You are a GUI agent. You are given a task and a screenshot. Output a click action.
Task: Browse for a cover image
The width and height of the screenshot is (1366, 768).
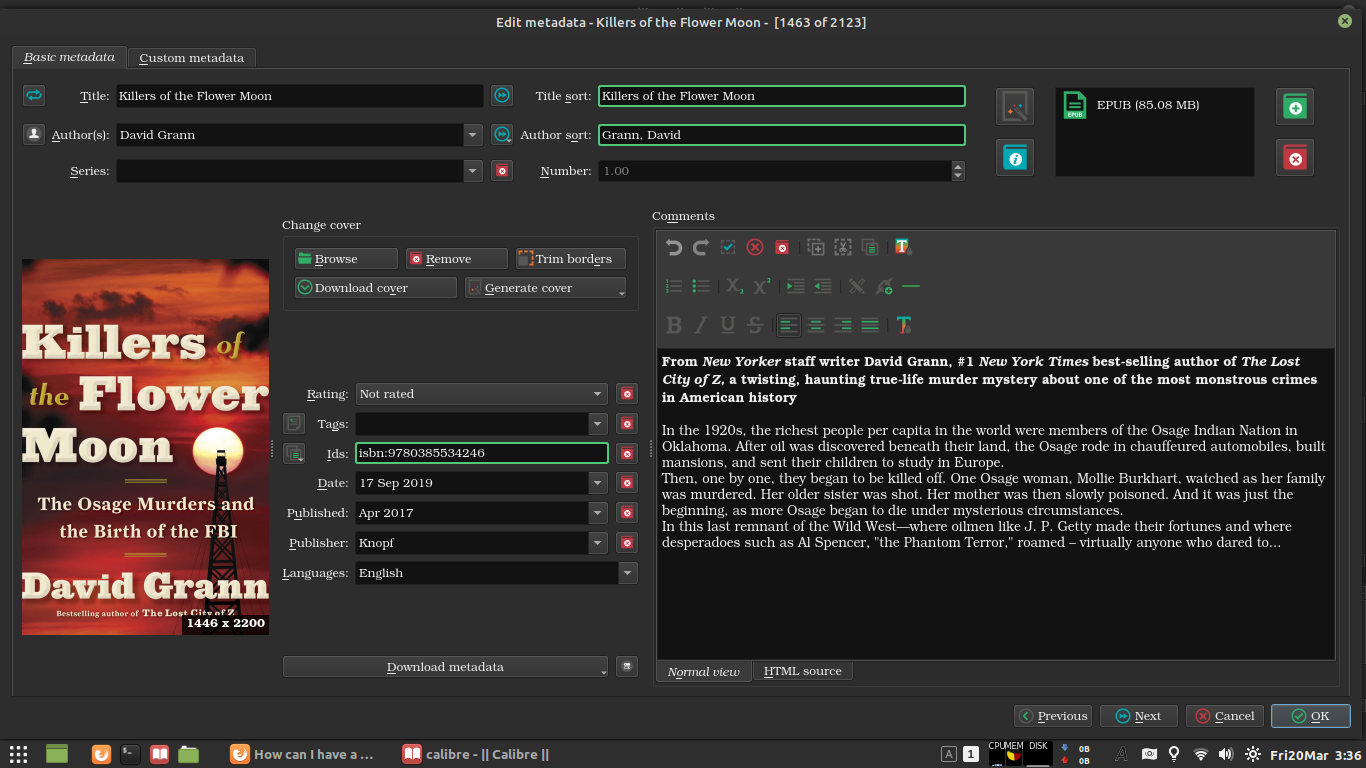point(346,259)
